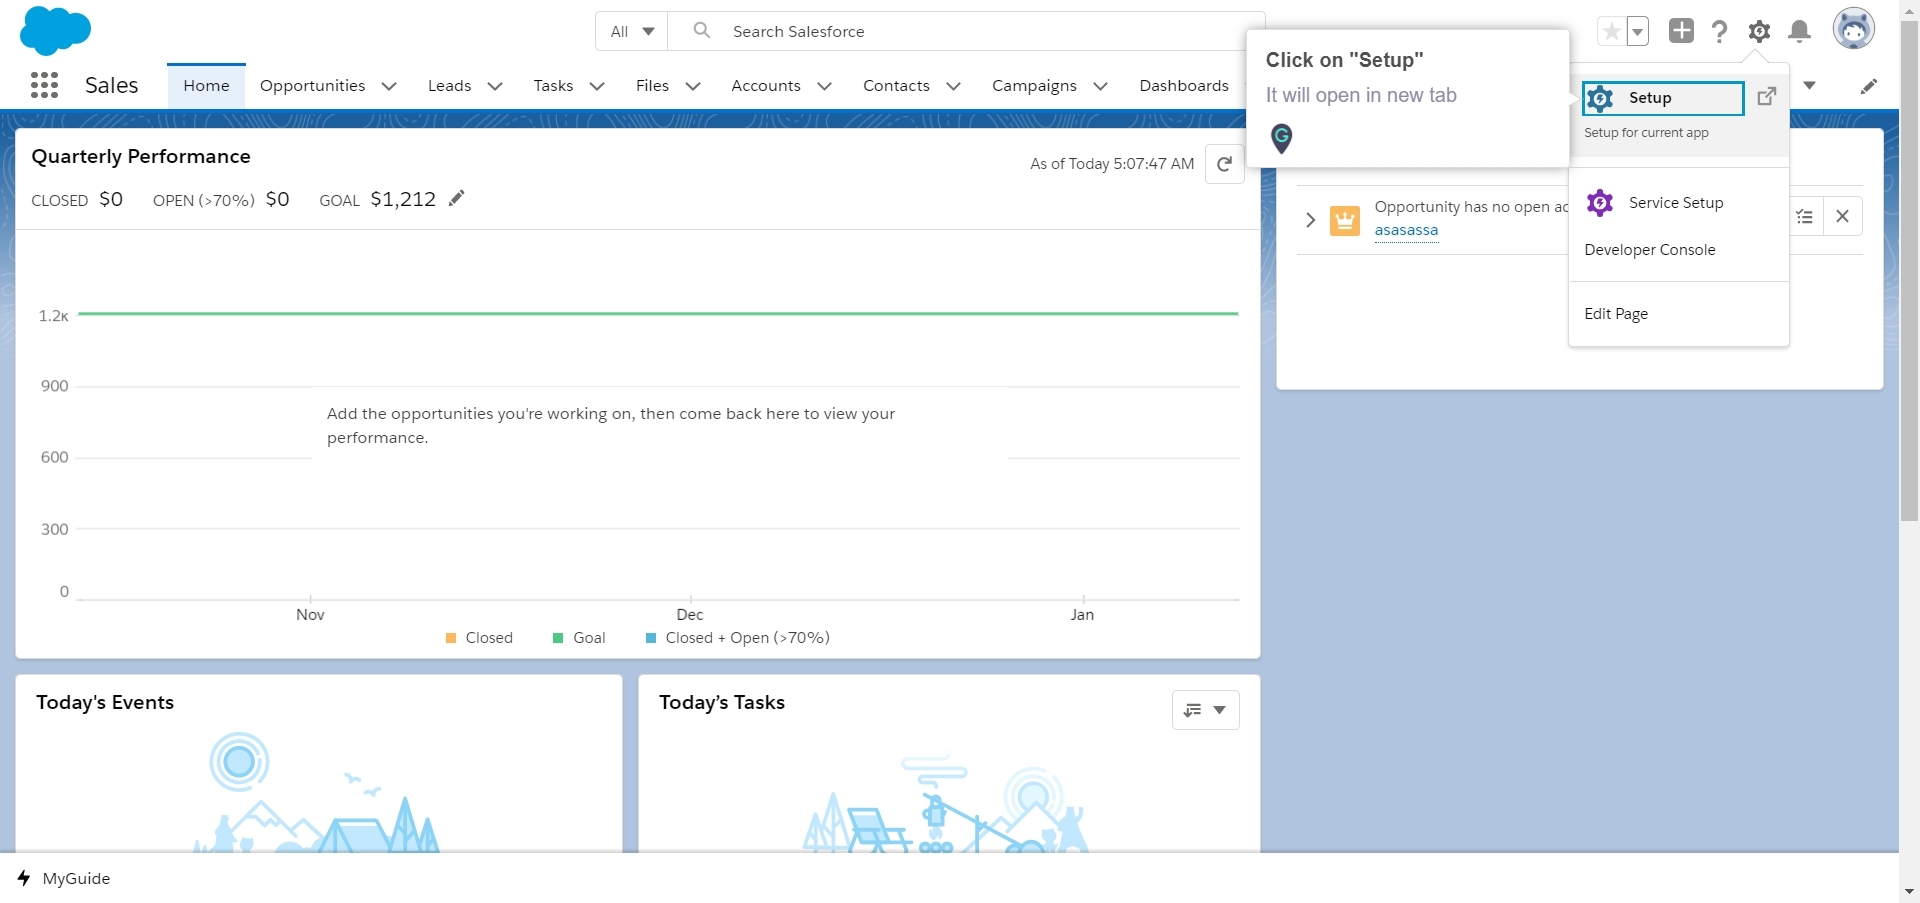Click the page vertical scrollbar
Screen dimensions: 1920x903
pos(1909,270)
